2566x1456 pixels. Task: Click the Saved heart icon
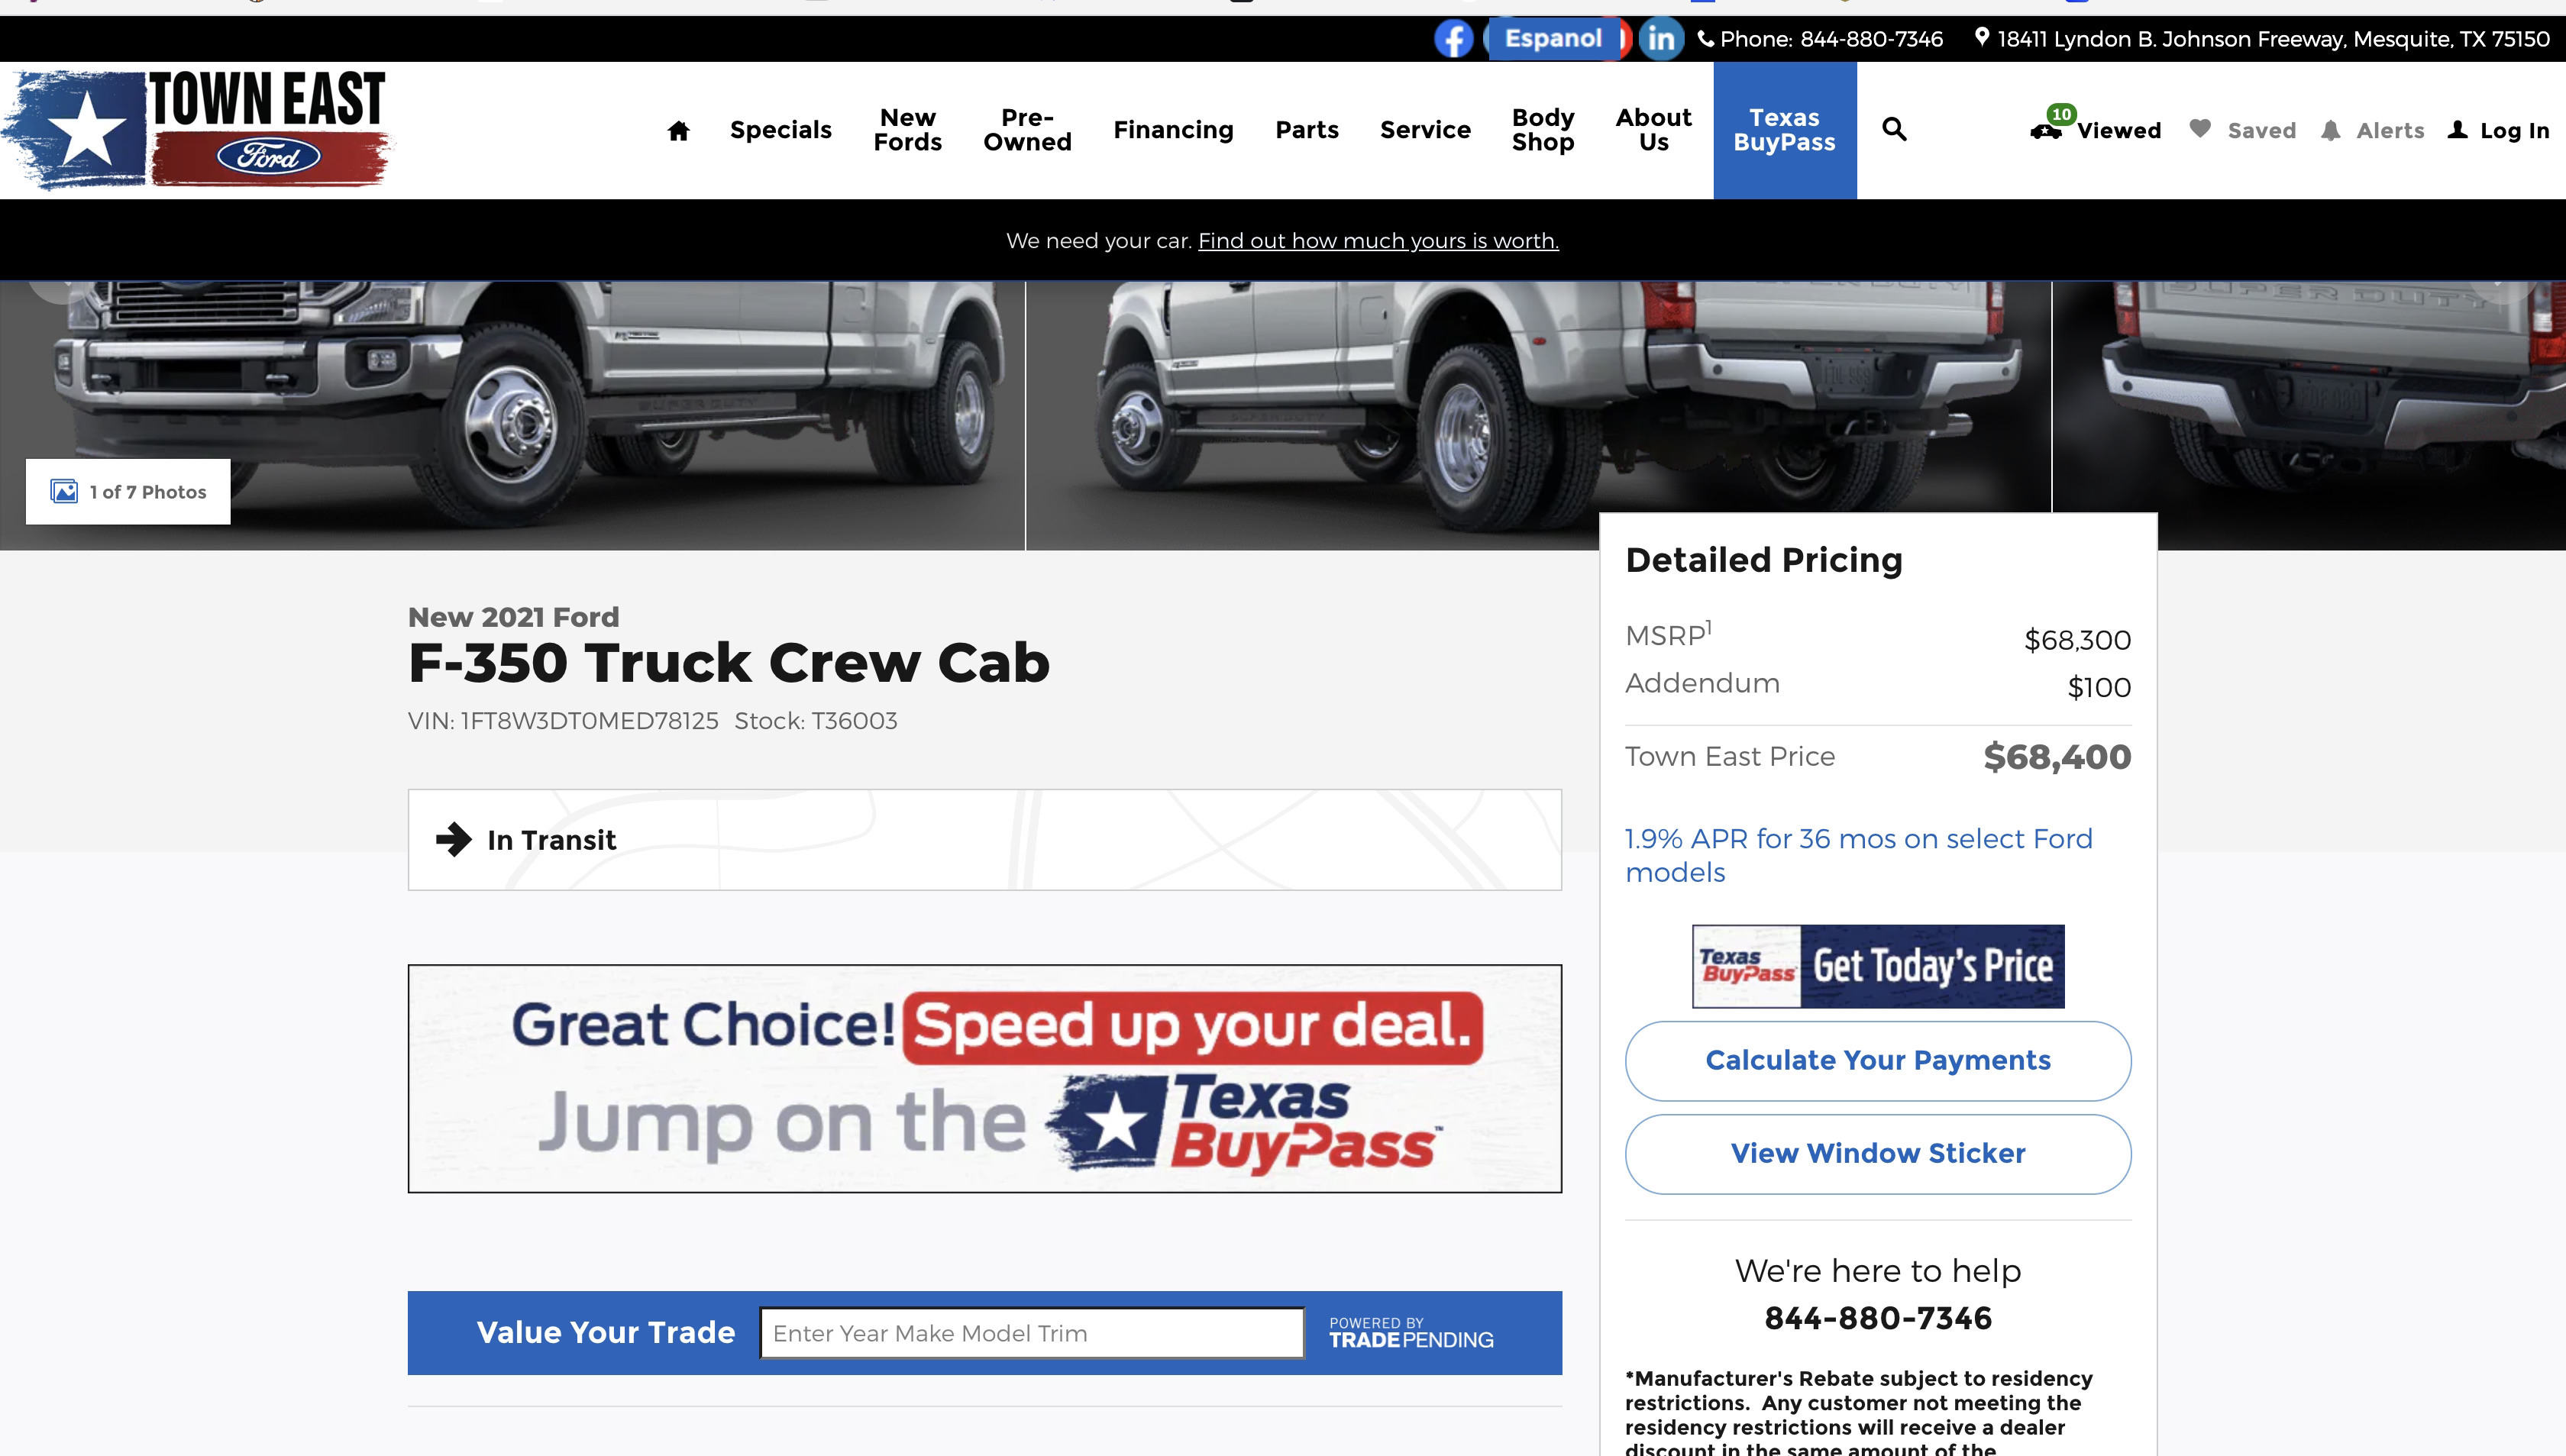(x=2200, y=129)
